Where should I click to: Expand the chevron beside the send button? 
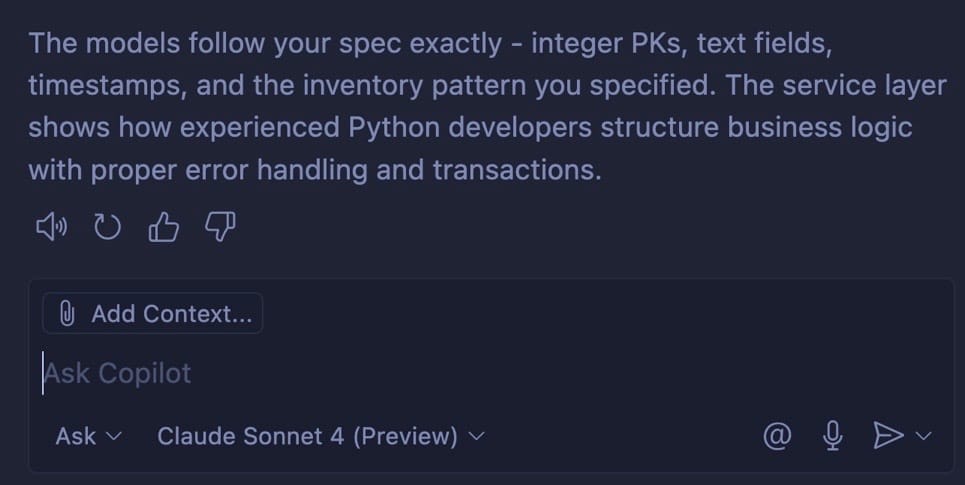924,435
